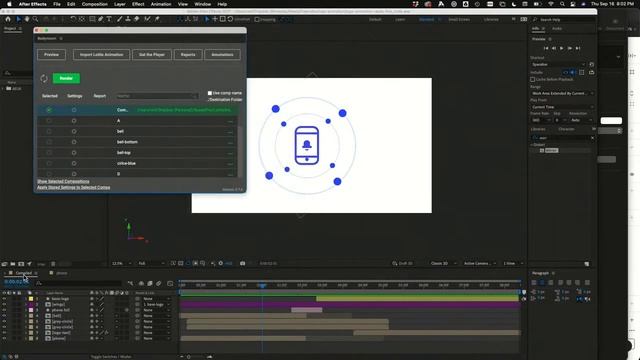Viewport: 640px width, 360px height.
Task: Select the Rectangle shape tool
Action: (x=92, y=19)
